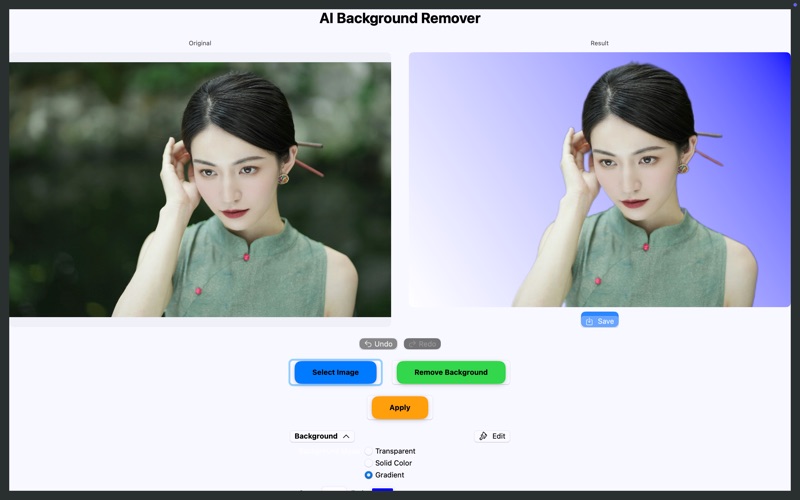This screenshot has width=800, height=500.
Task: Click the AI Background Remover title
Action: 400,18
